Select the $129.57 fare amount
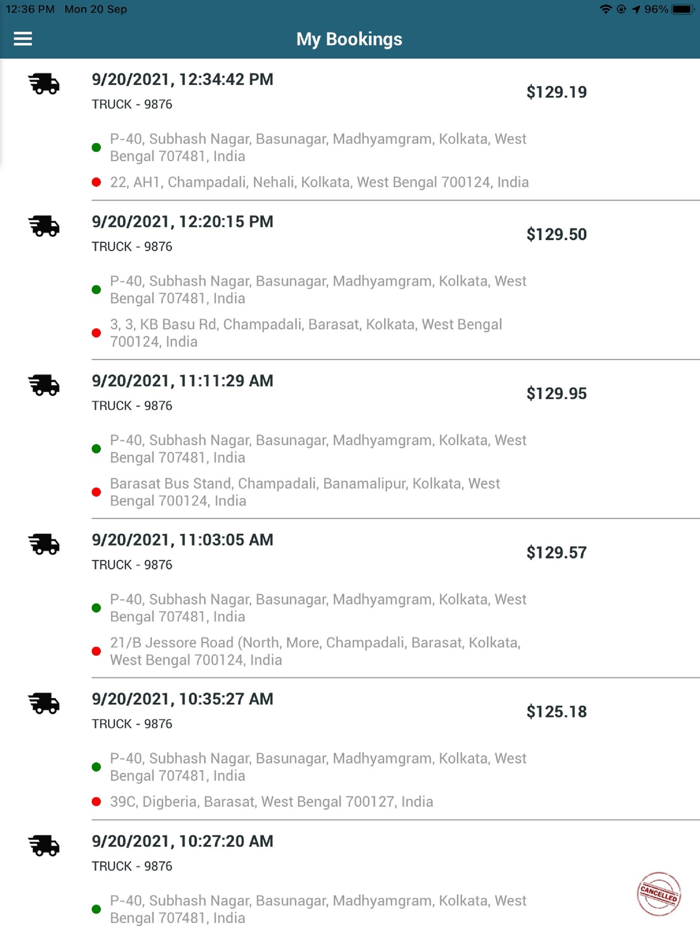Screen dimensions: 700x934 click(x=556, y=553)
